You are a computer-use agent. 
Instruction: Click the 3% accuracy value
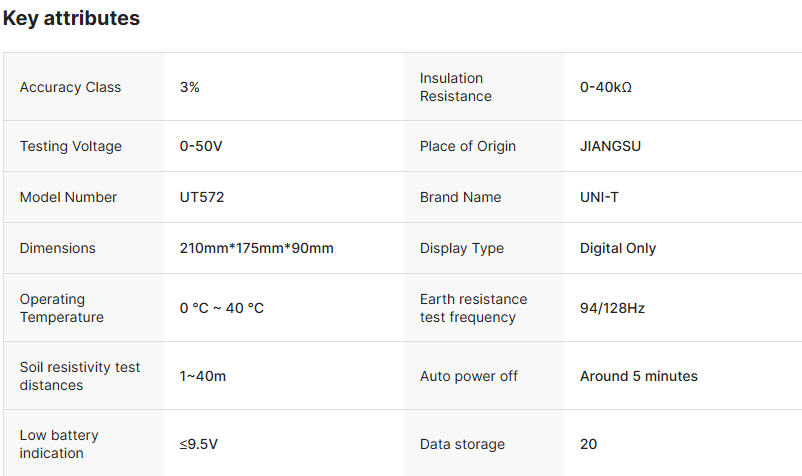coord(190,87)
